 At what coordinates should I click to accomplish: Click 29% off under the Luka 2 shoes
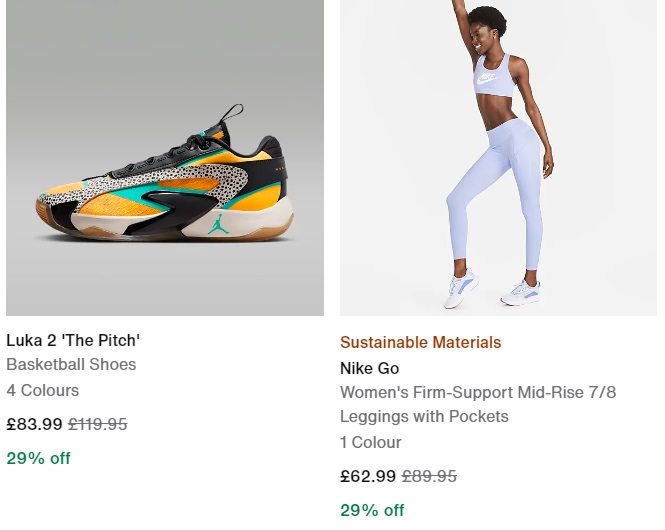38,459
